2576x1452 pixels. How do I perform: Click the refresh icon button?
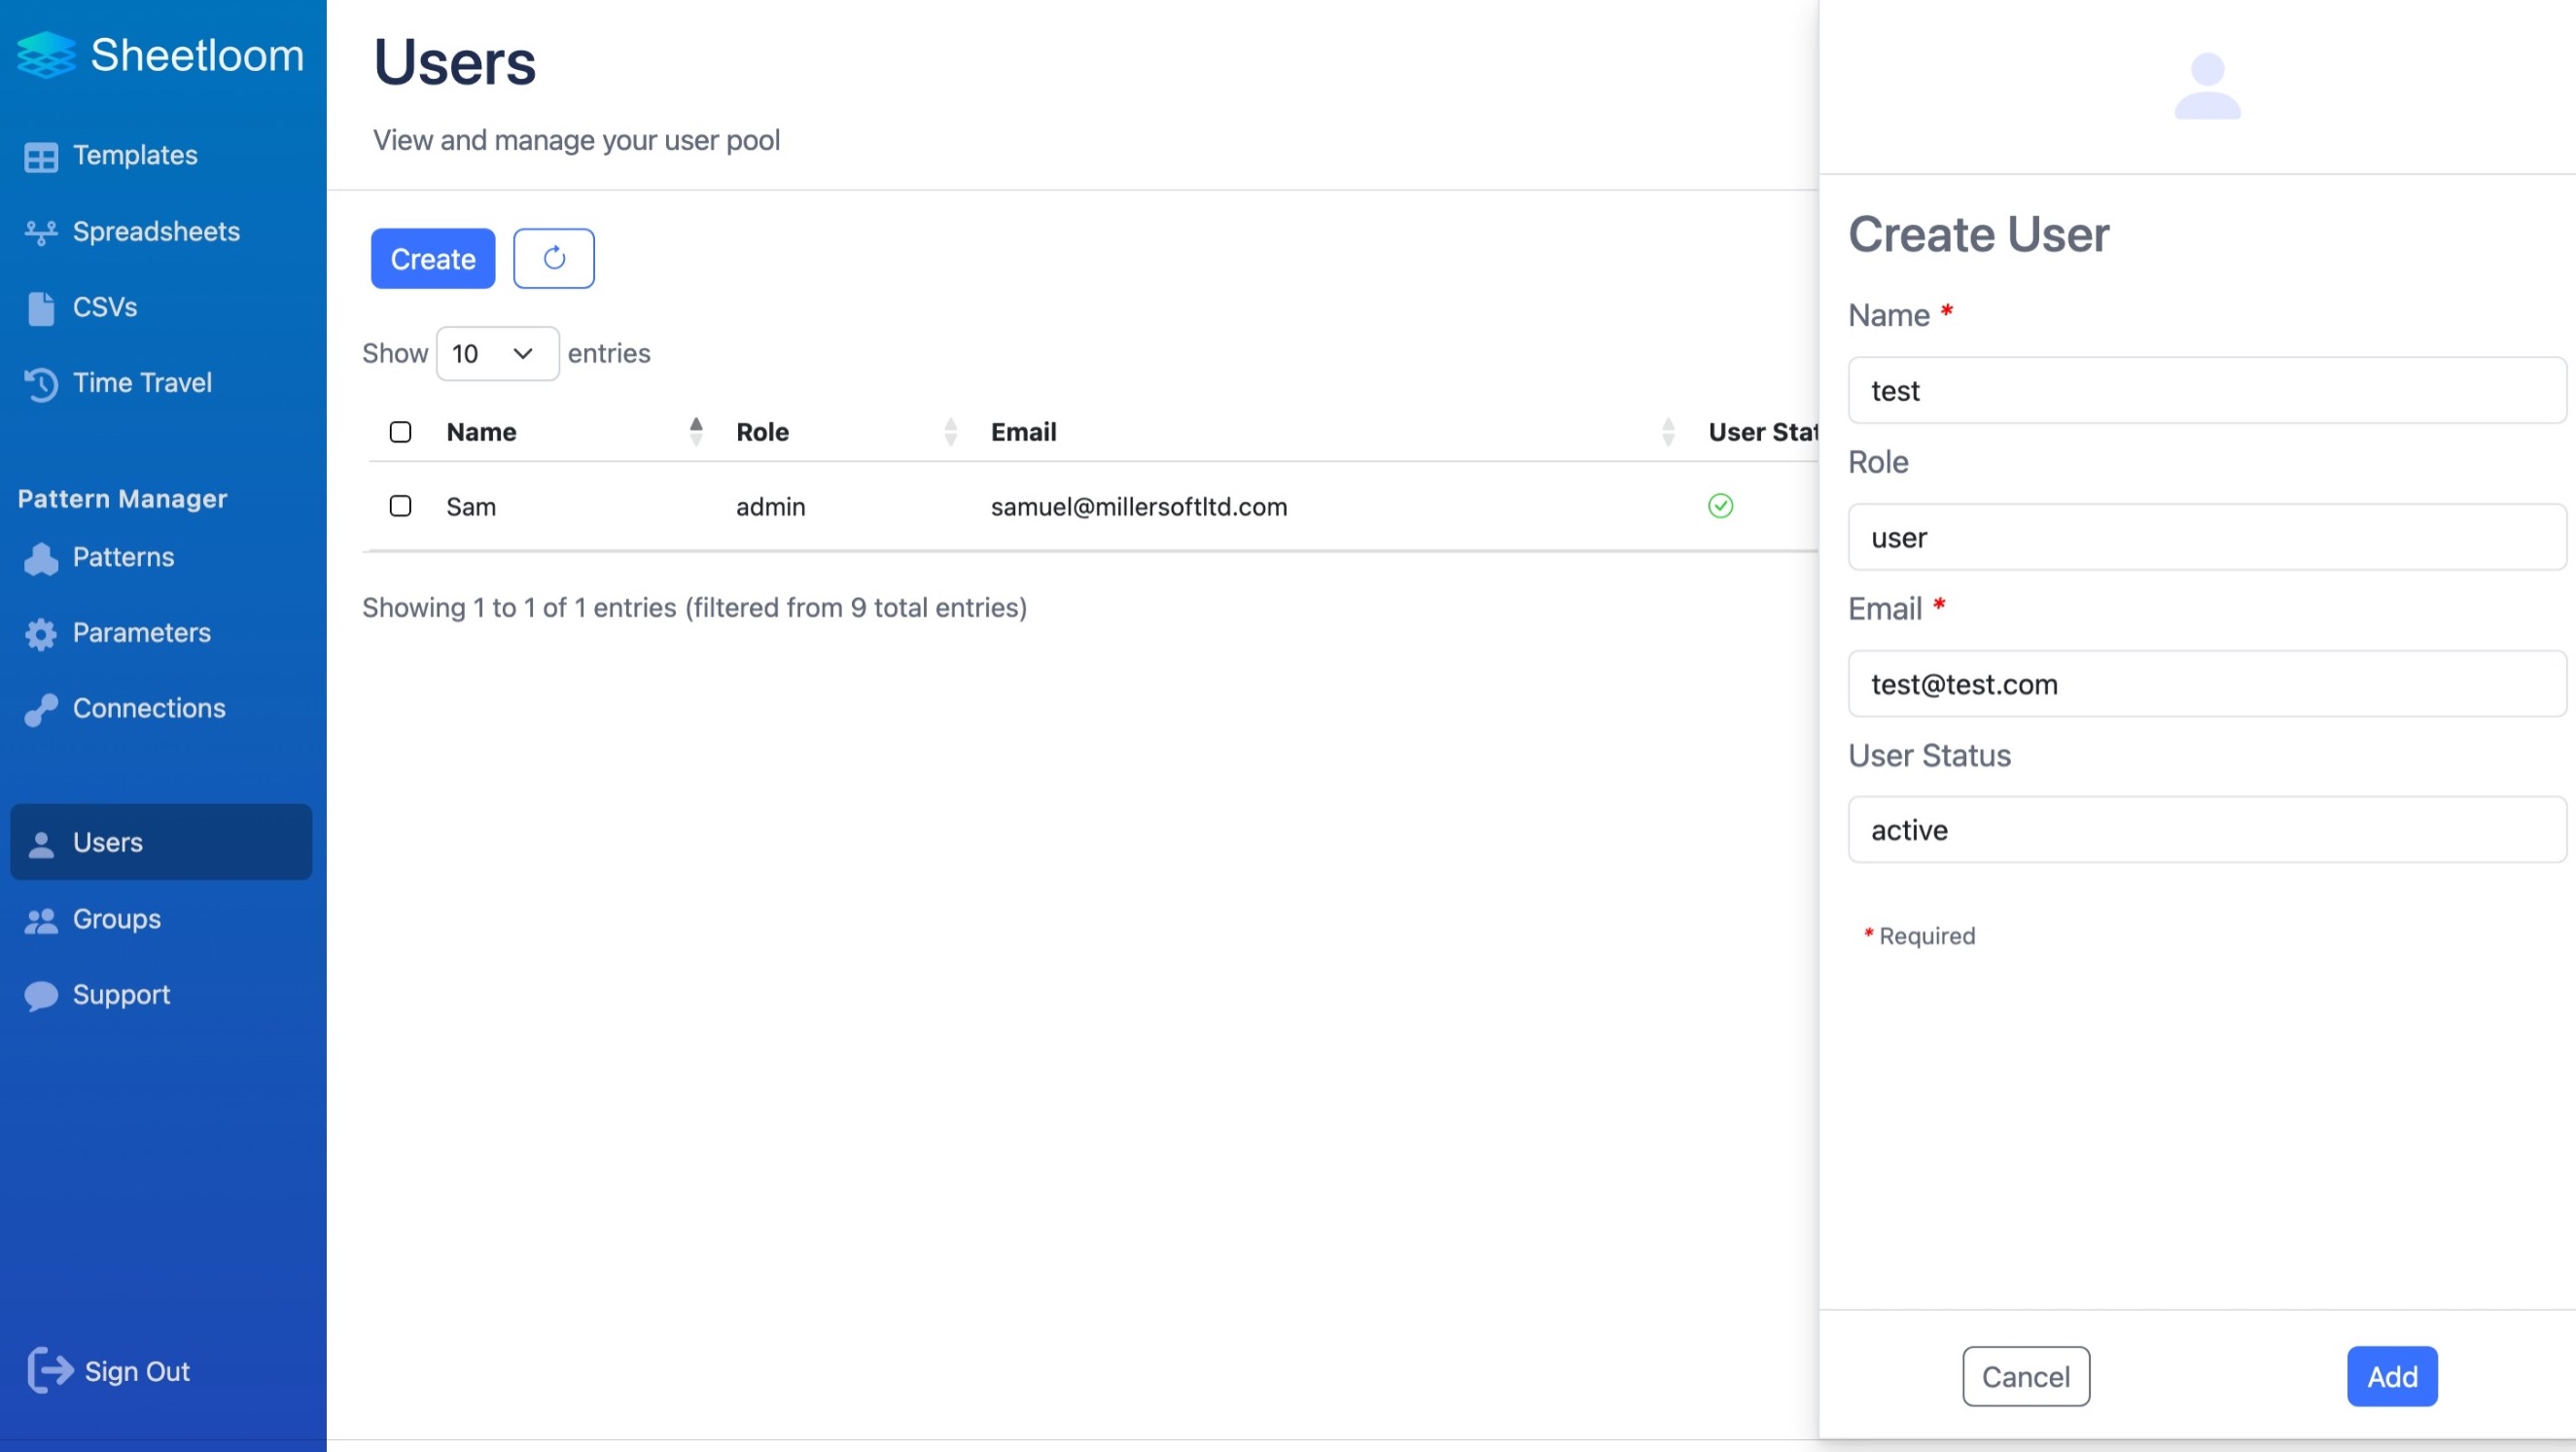[553, 259]
